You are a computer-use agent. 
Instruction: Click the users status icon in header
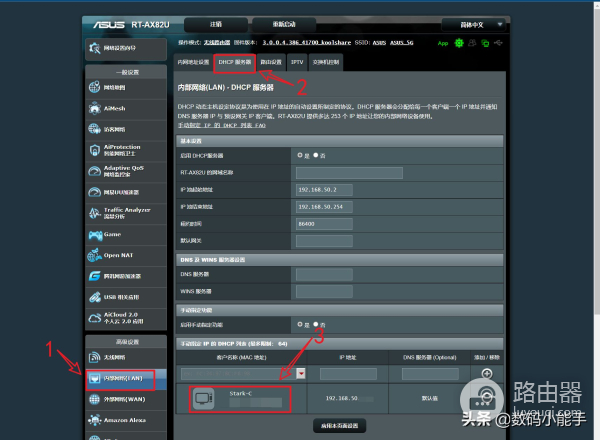pyautogui.click(x=472, y=43)
